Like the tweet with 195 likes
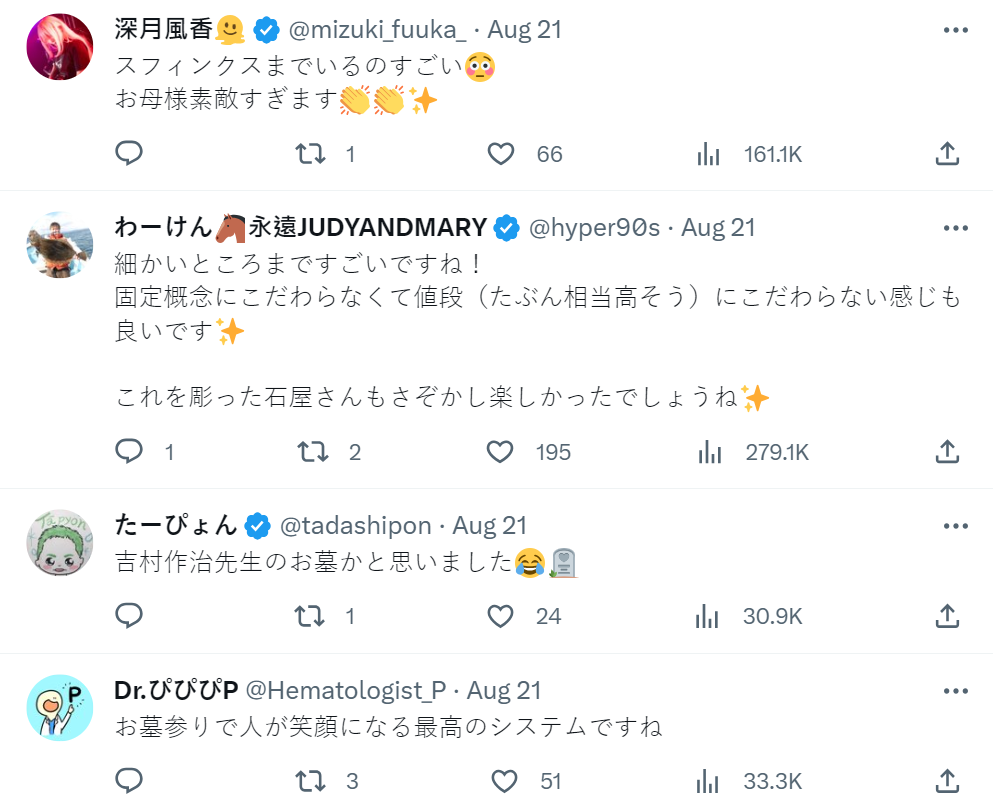Image resolution: width=993 pixels, height=806 pixels. [x=500, y=452]
